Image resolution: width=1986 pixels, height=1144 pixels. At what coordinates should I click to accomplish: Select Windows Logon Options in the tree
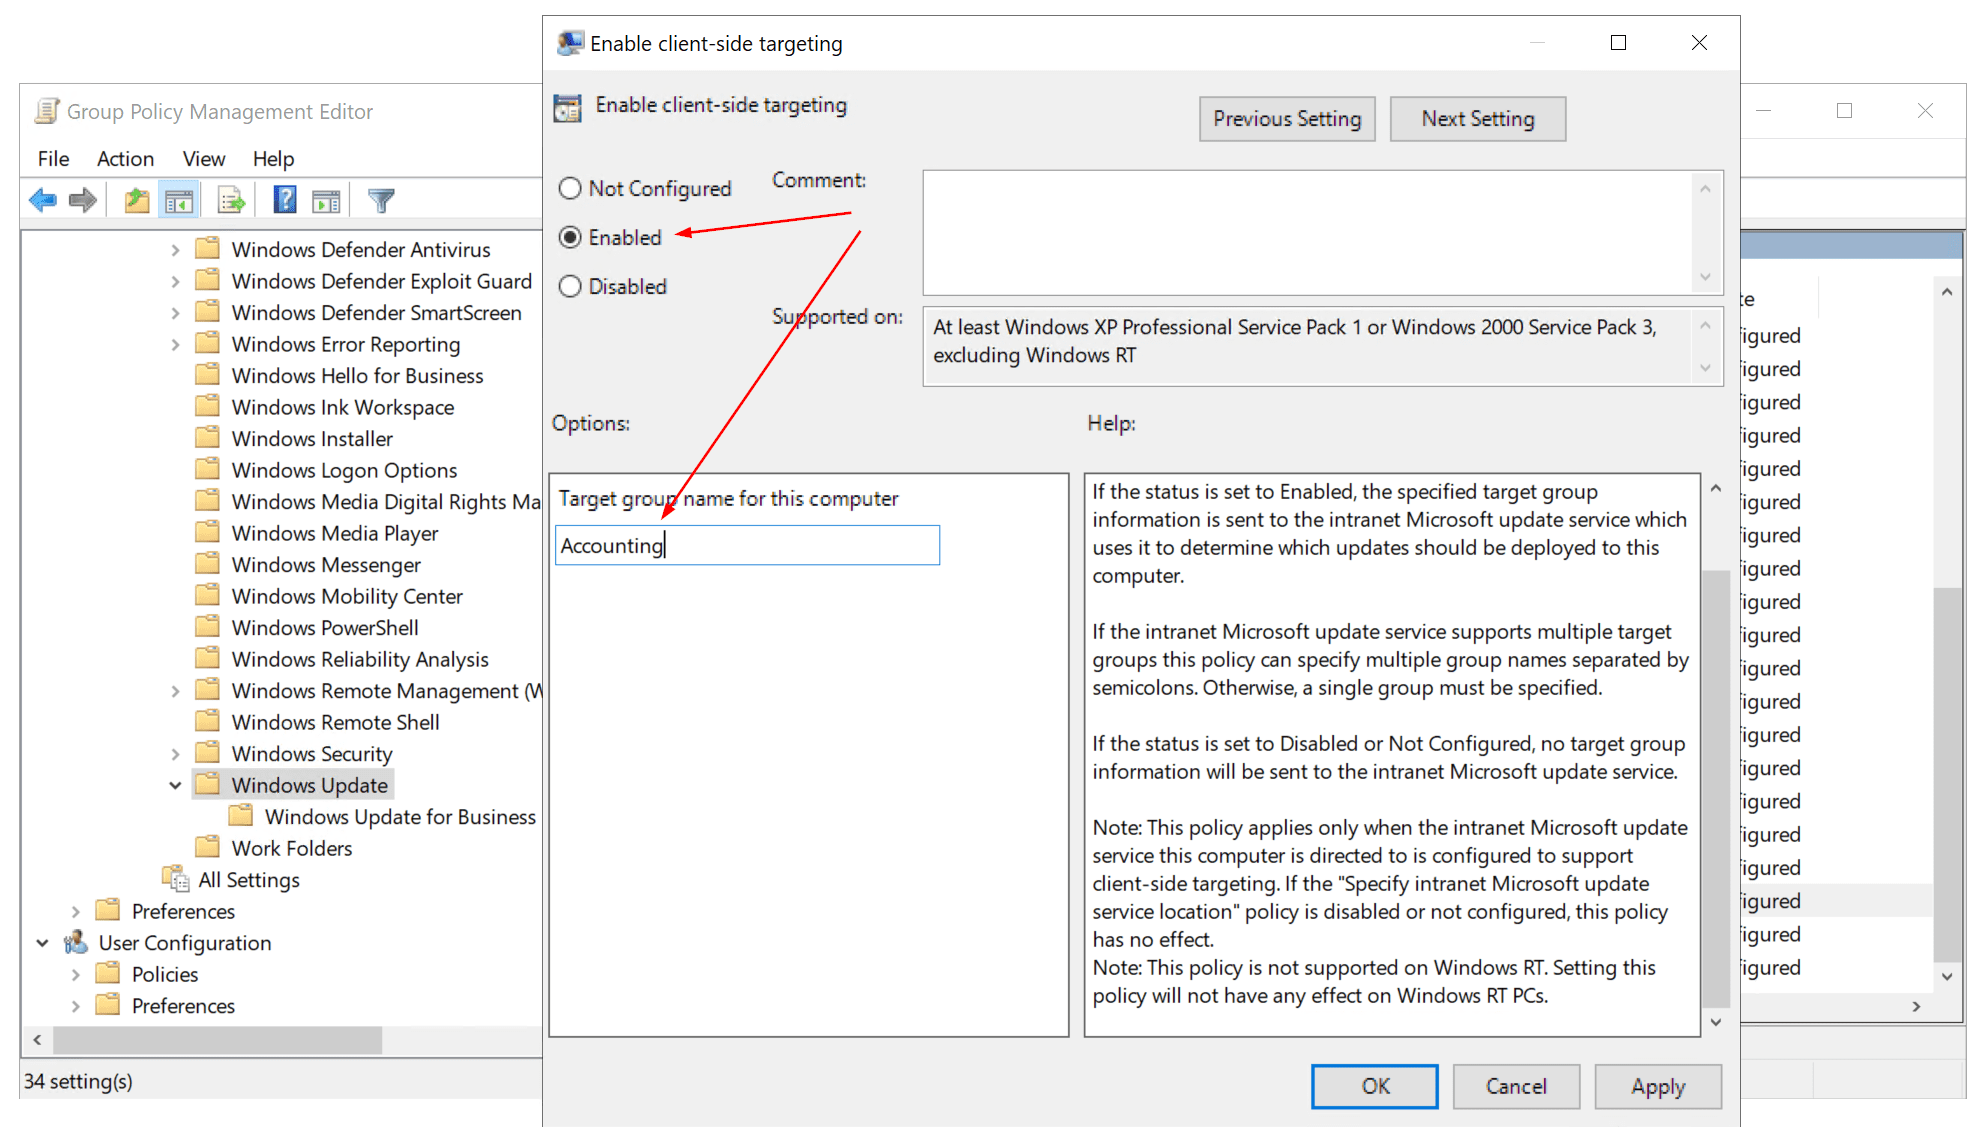point(344,470)
